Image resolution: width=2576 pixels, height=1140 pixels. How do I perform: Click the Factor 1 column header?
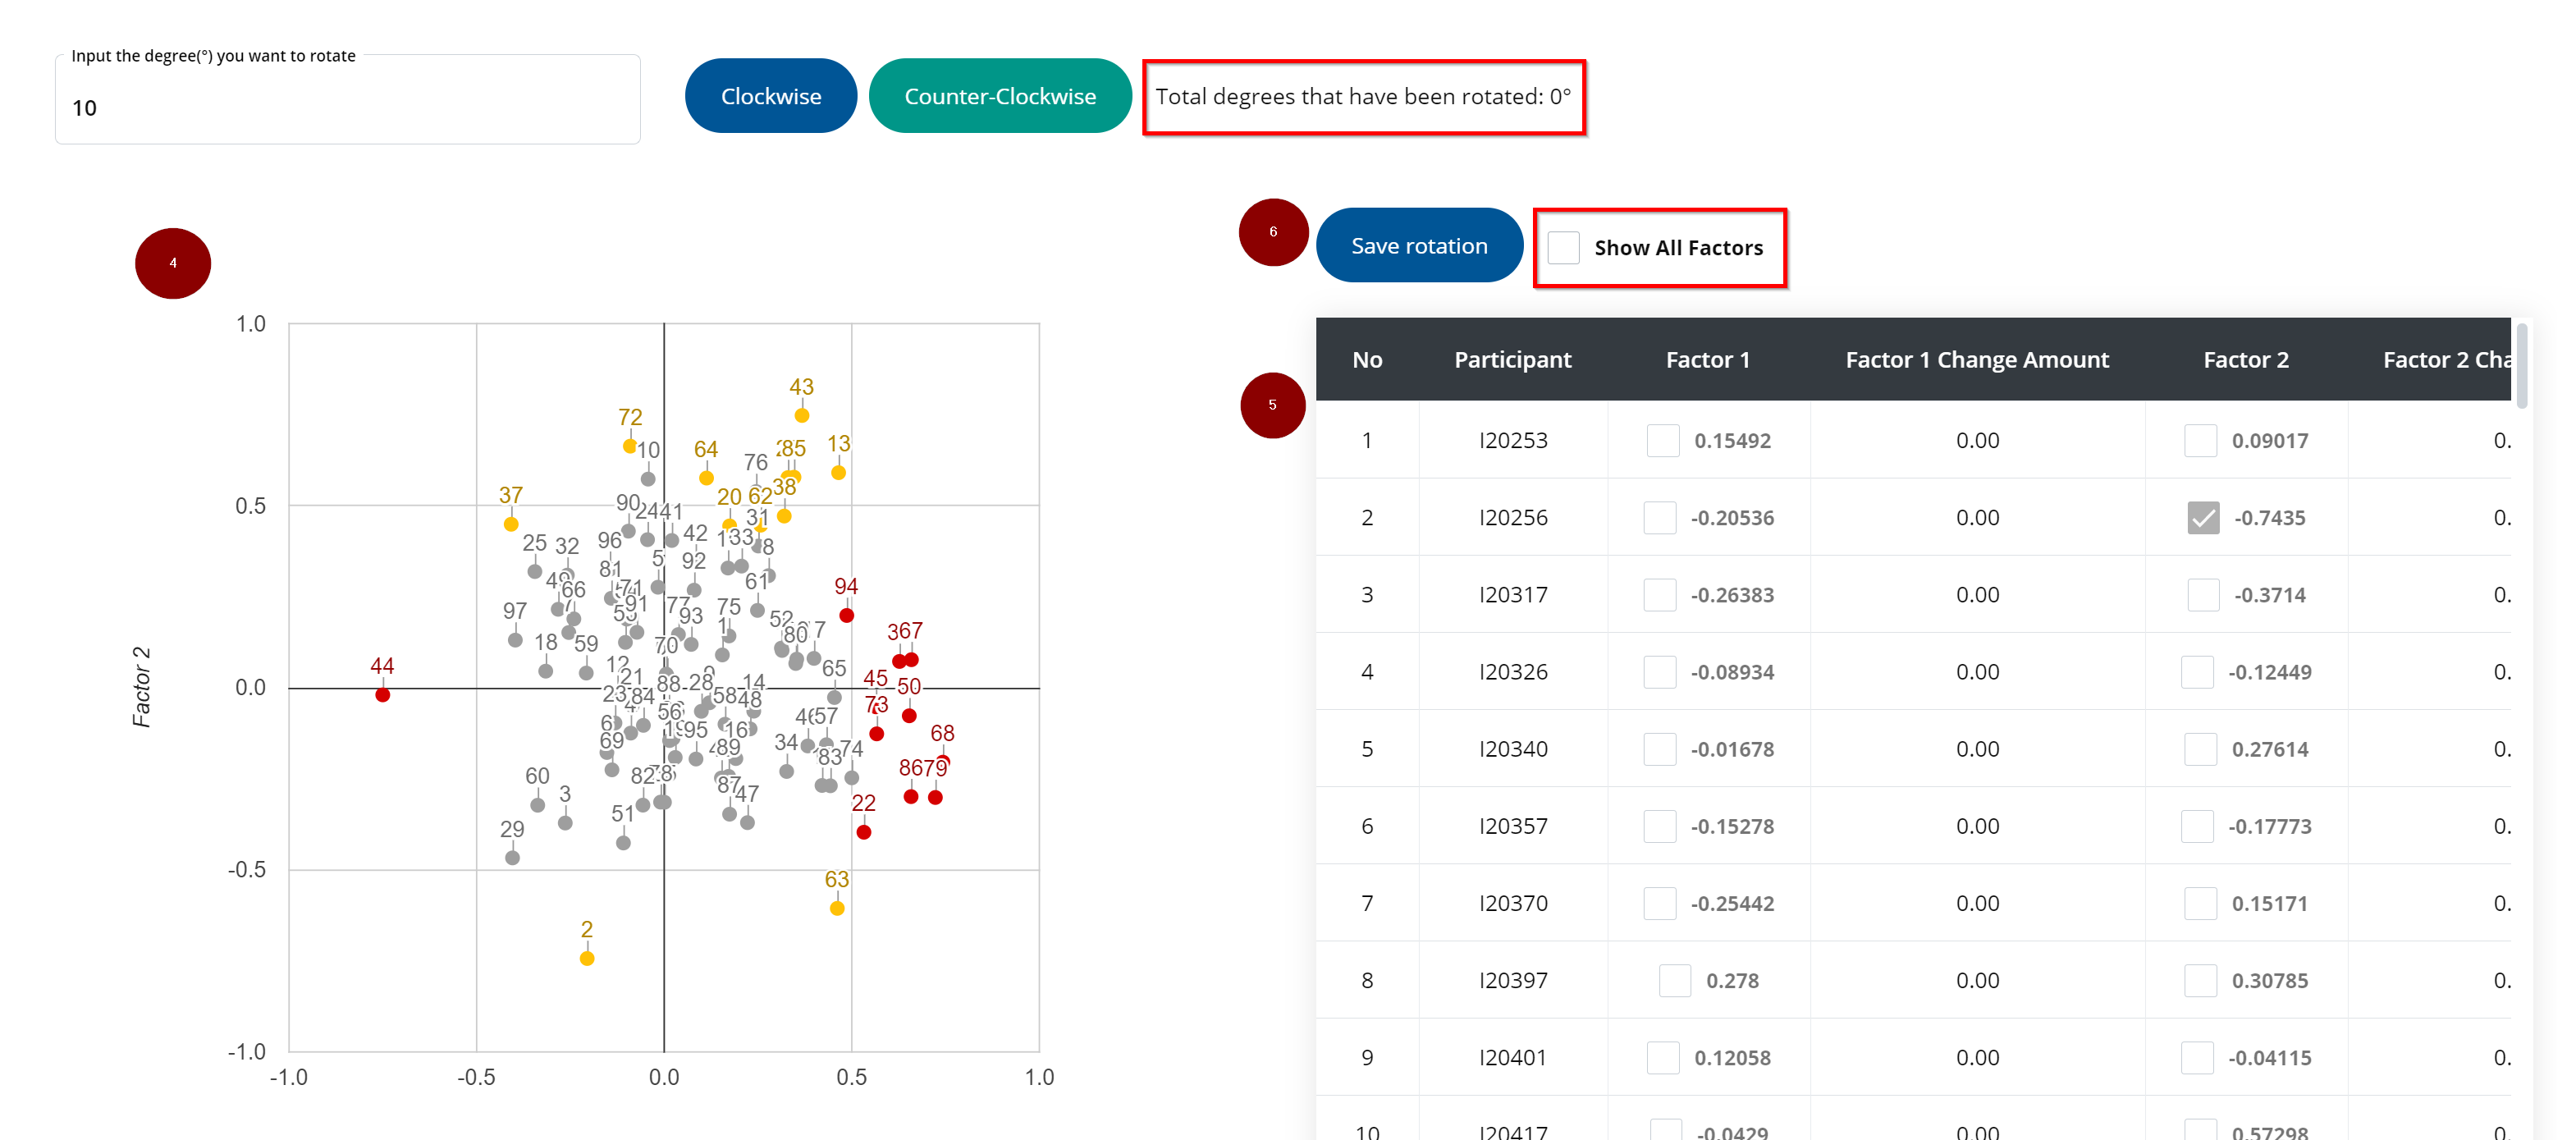[1707, 360]
